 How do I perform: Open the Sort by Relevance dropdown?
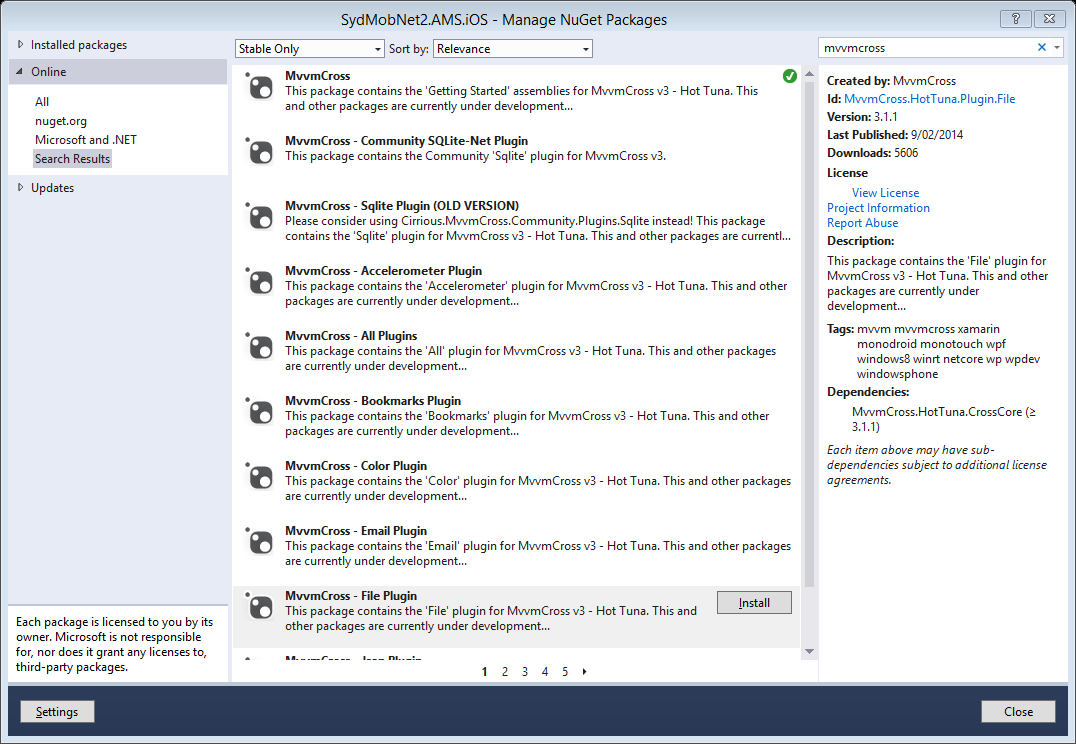512,48
